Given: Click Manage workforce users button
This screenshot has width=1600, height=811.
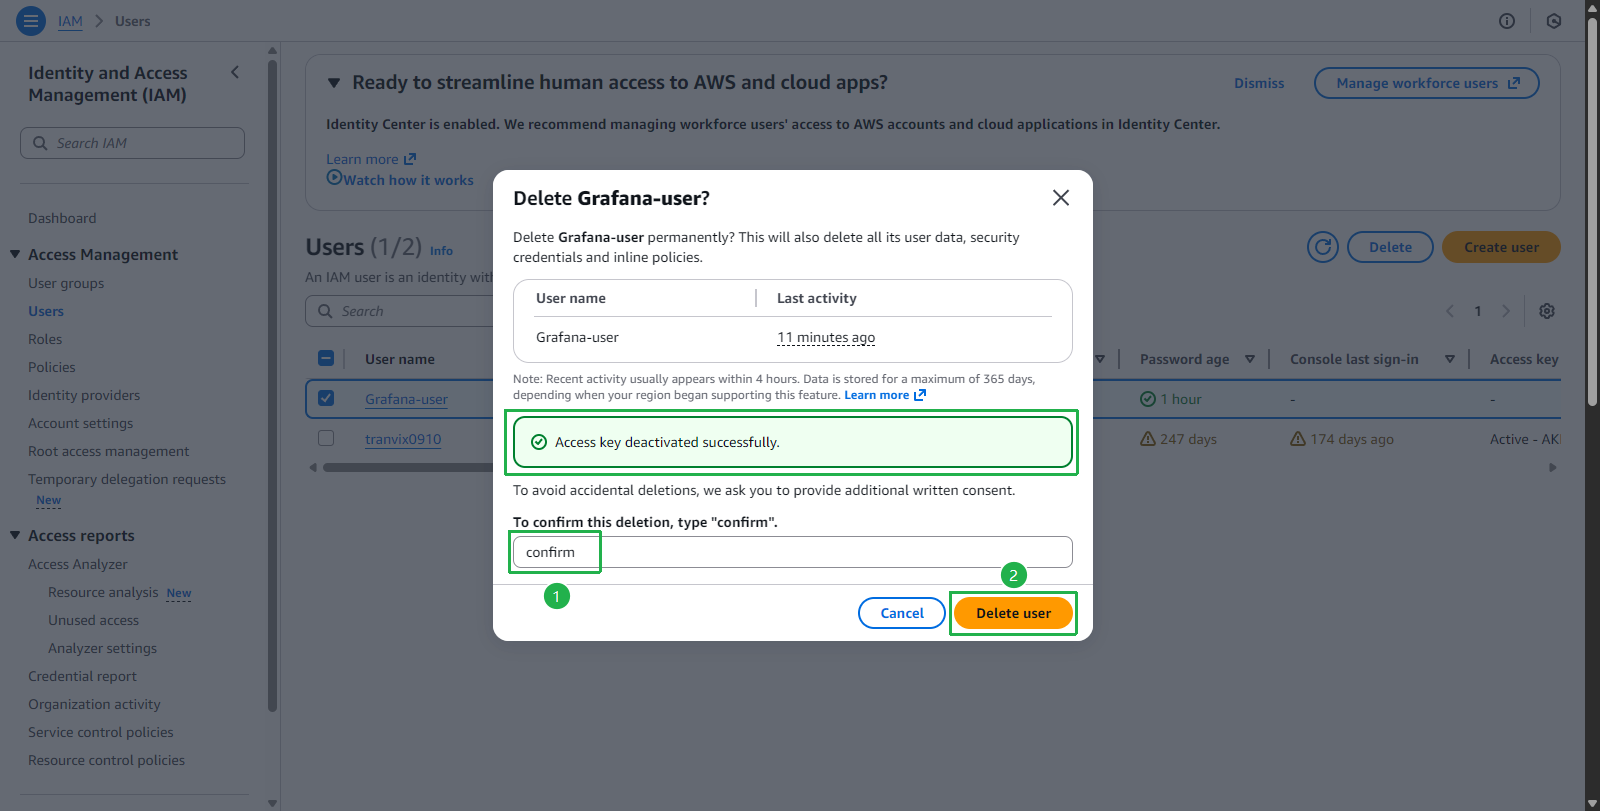Looking at the screenshot, I should (x=1427, y=83).
